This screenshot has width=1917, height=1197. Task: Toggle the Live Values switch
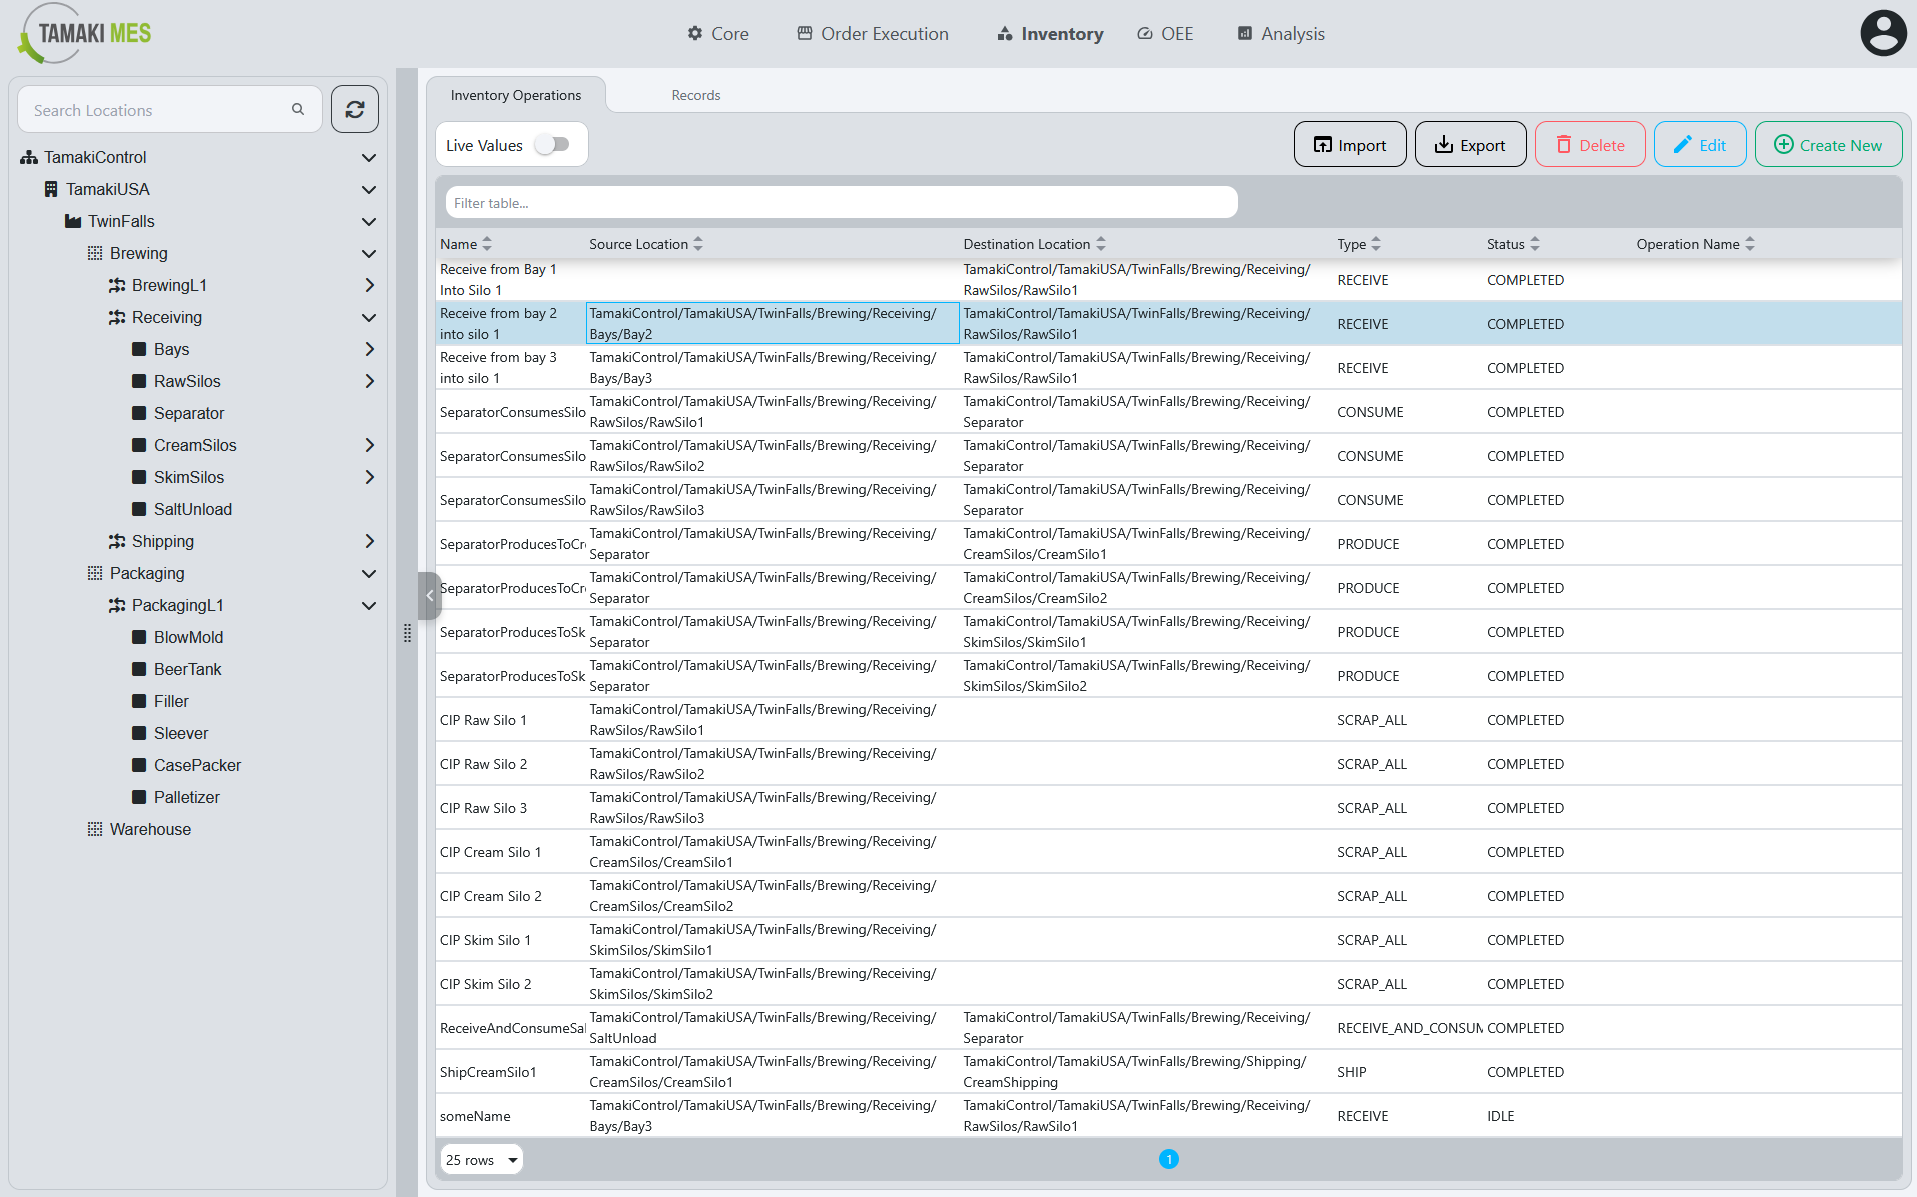pyautogui.click(x=552, y=145)
